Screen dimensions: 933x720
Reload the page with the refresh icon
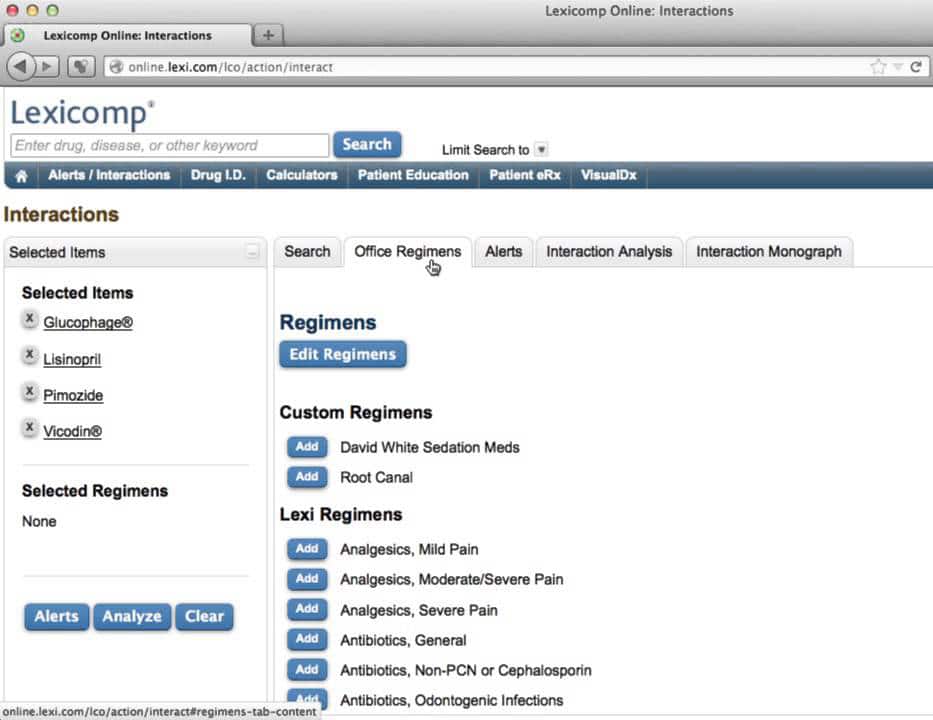[x=916, y=67]
